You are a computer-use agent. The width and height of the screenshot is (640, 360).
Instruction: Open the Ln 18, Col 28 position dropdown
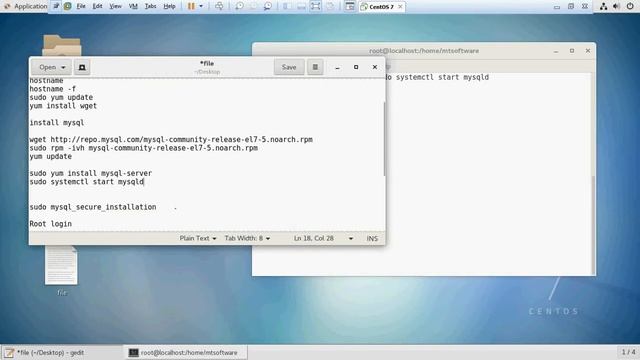tap(323, 238)
